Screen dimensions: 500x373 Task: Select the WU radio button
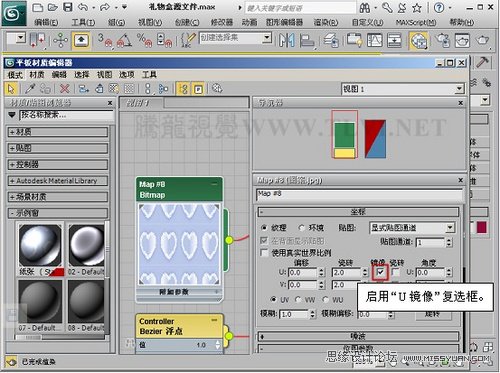325,299
